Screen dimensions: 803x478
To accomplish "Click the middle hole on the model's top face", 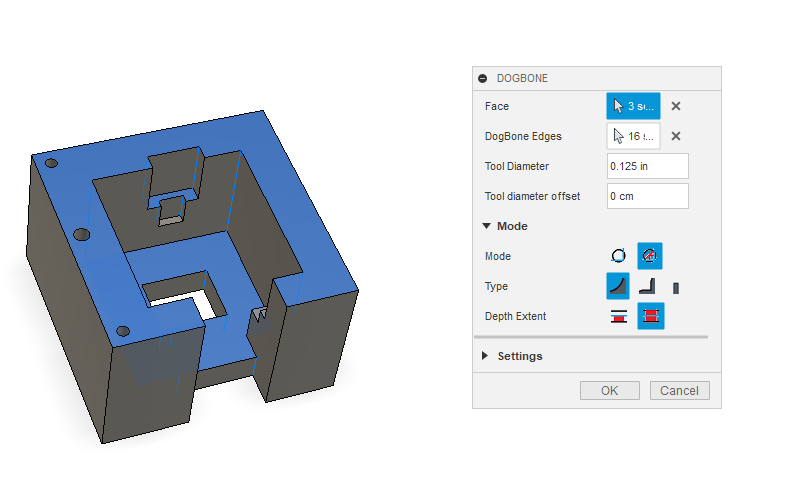I will point(81,235).
